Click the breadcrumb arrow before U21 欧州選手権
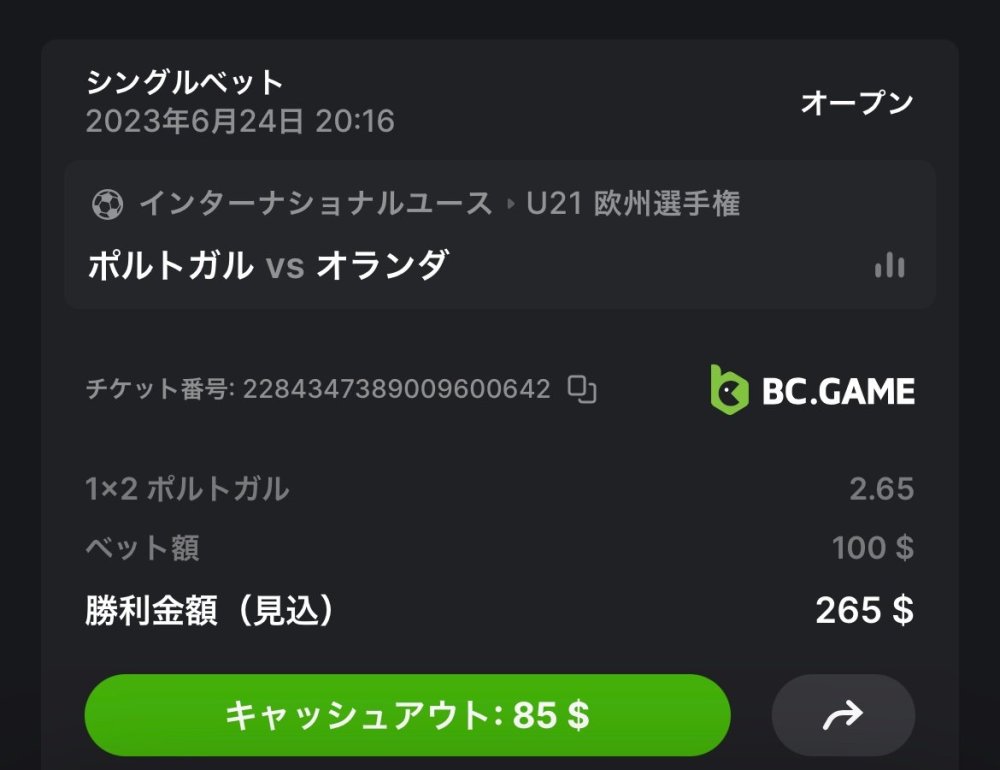Image resolution: width=1000 pixels, height=770 pixels. [511, 205]
